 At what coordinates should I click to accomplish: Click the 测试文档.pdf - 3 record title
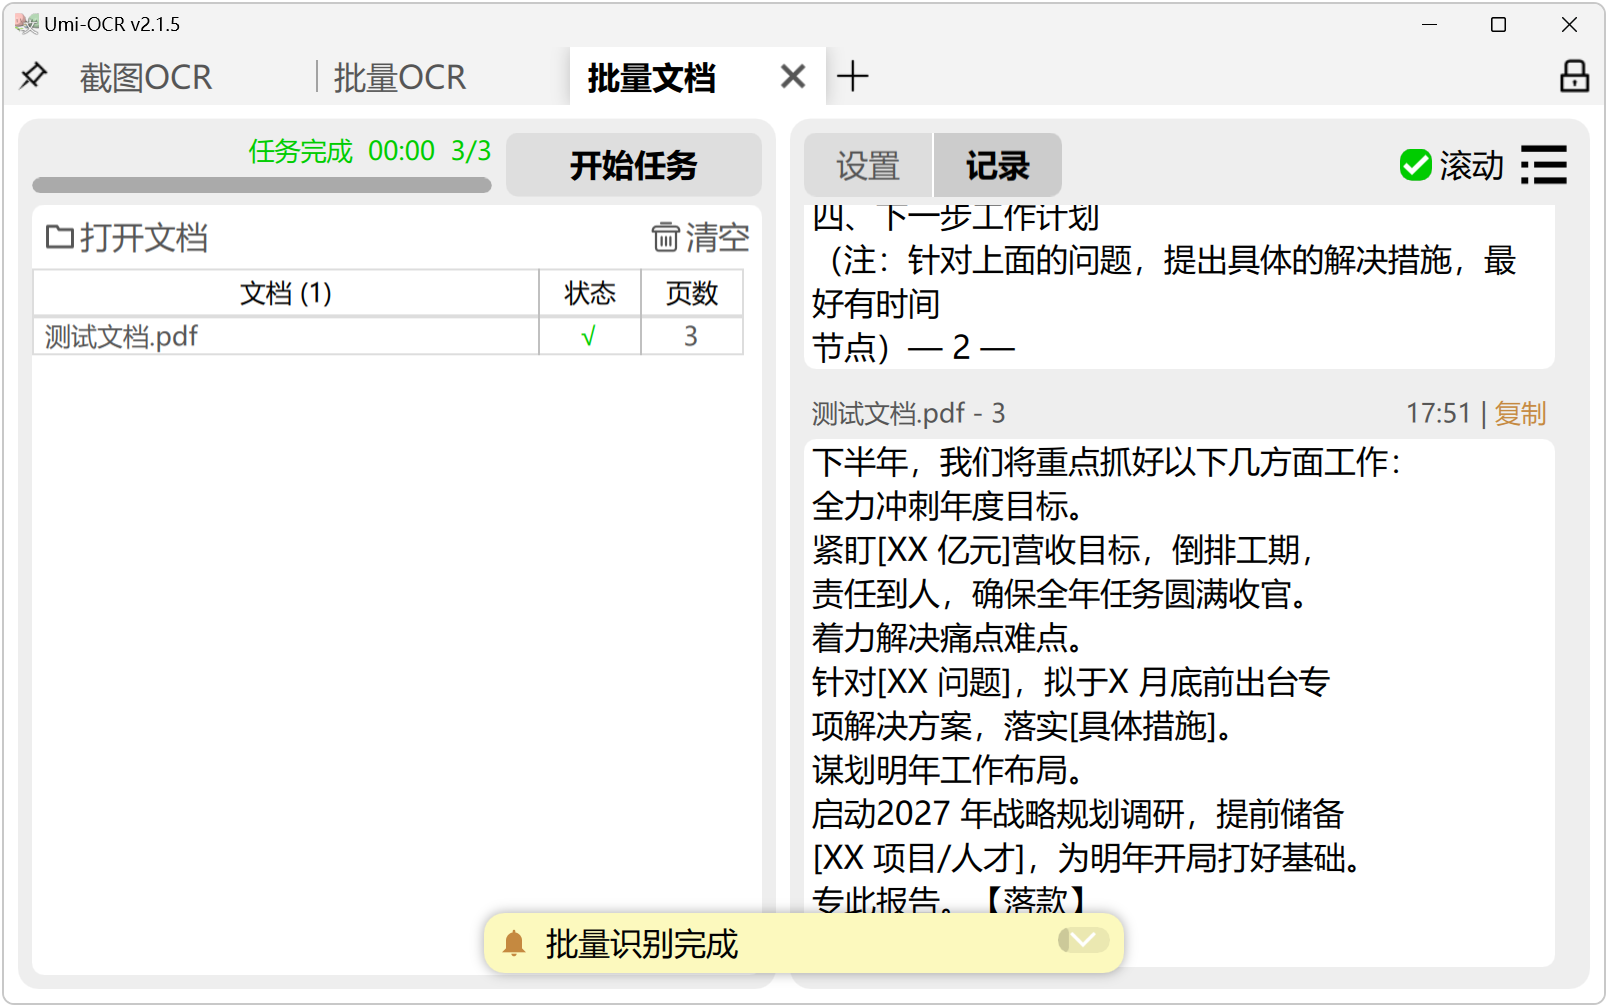point(908,413)
